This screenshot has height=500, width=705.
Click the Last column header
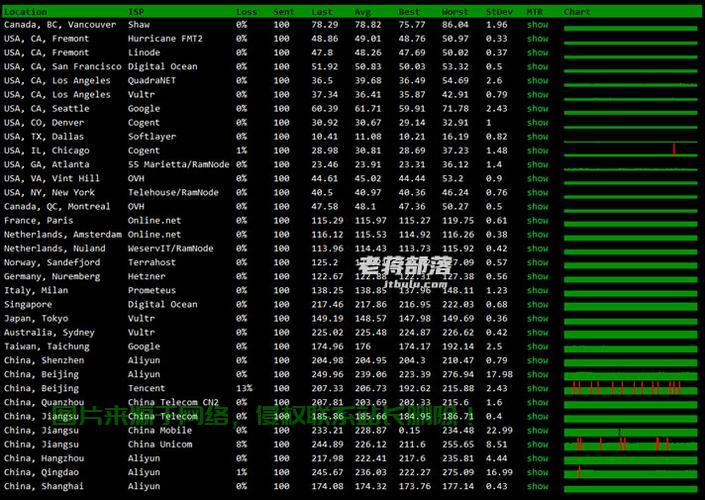pos(322,12)
